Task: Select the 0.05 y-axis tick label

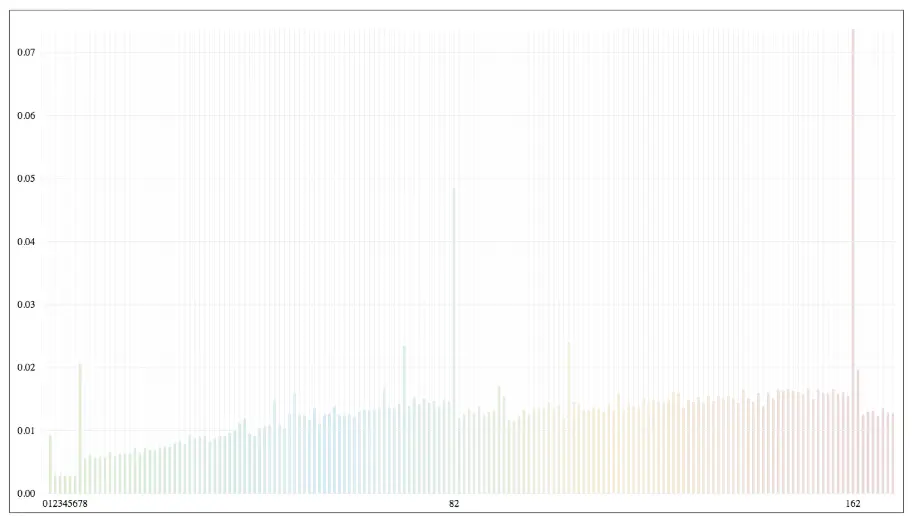Action: coord(26,179)
